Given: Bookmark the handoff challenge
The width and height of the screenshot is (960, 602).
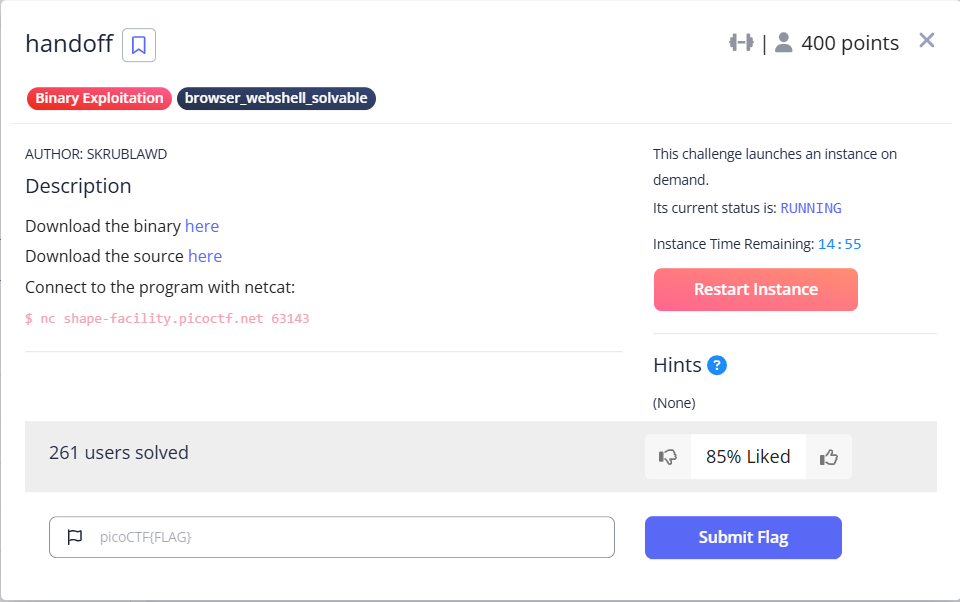Looking at the screenshot, I should pos(139,45).
